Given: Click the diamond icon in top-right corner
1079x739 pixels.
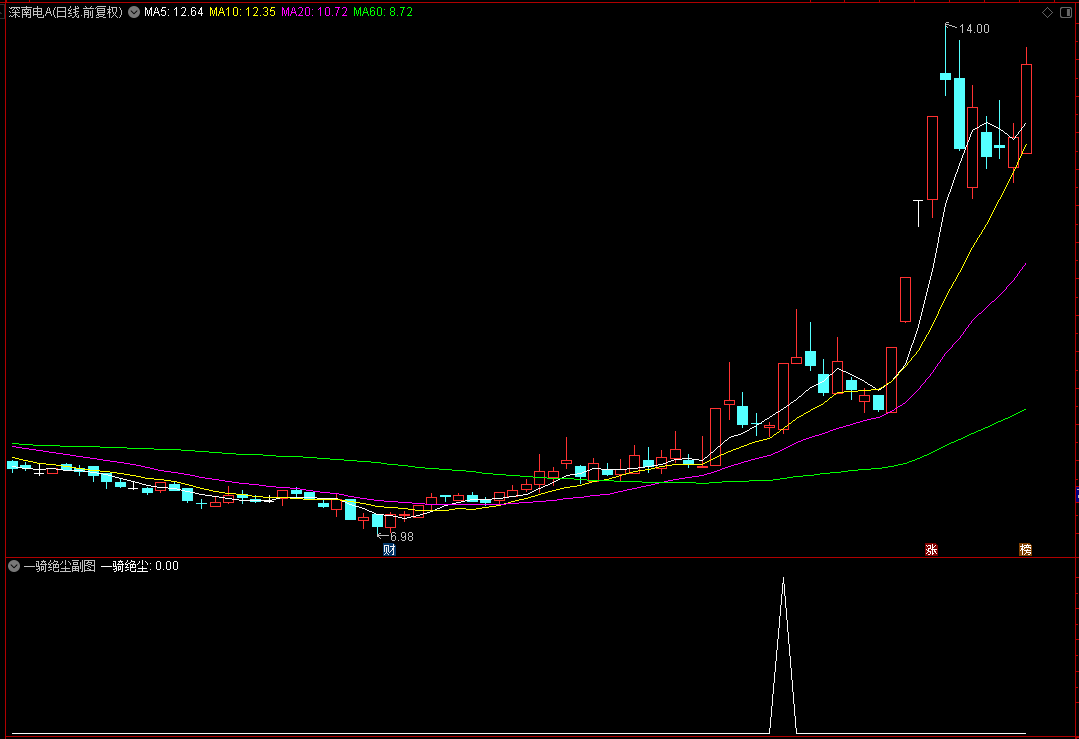Looking at the screenshot, I should (x=1047, y=12).
